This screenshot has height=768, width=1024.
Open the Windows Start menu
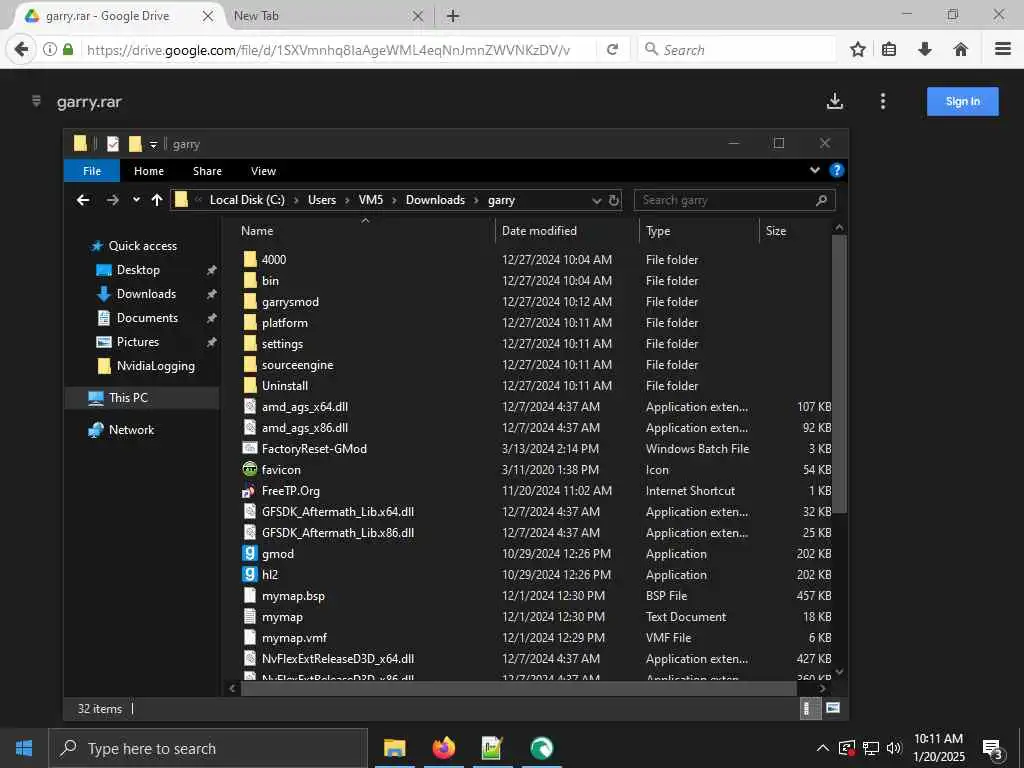pos(24,748)
